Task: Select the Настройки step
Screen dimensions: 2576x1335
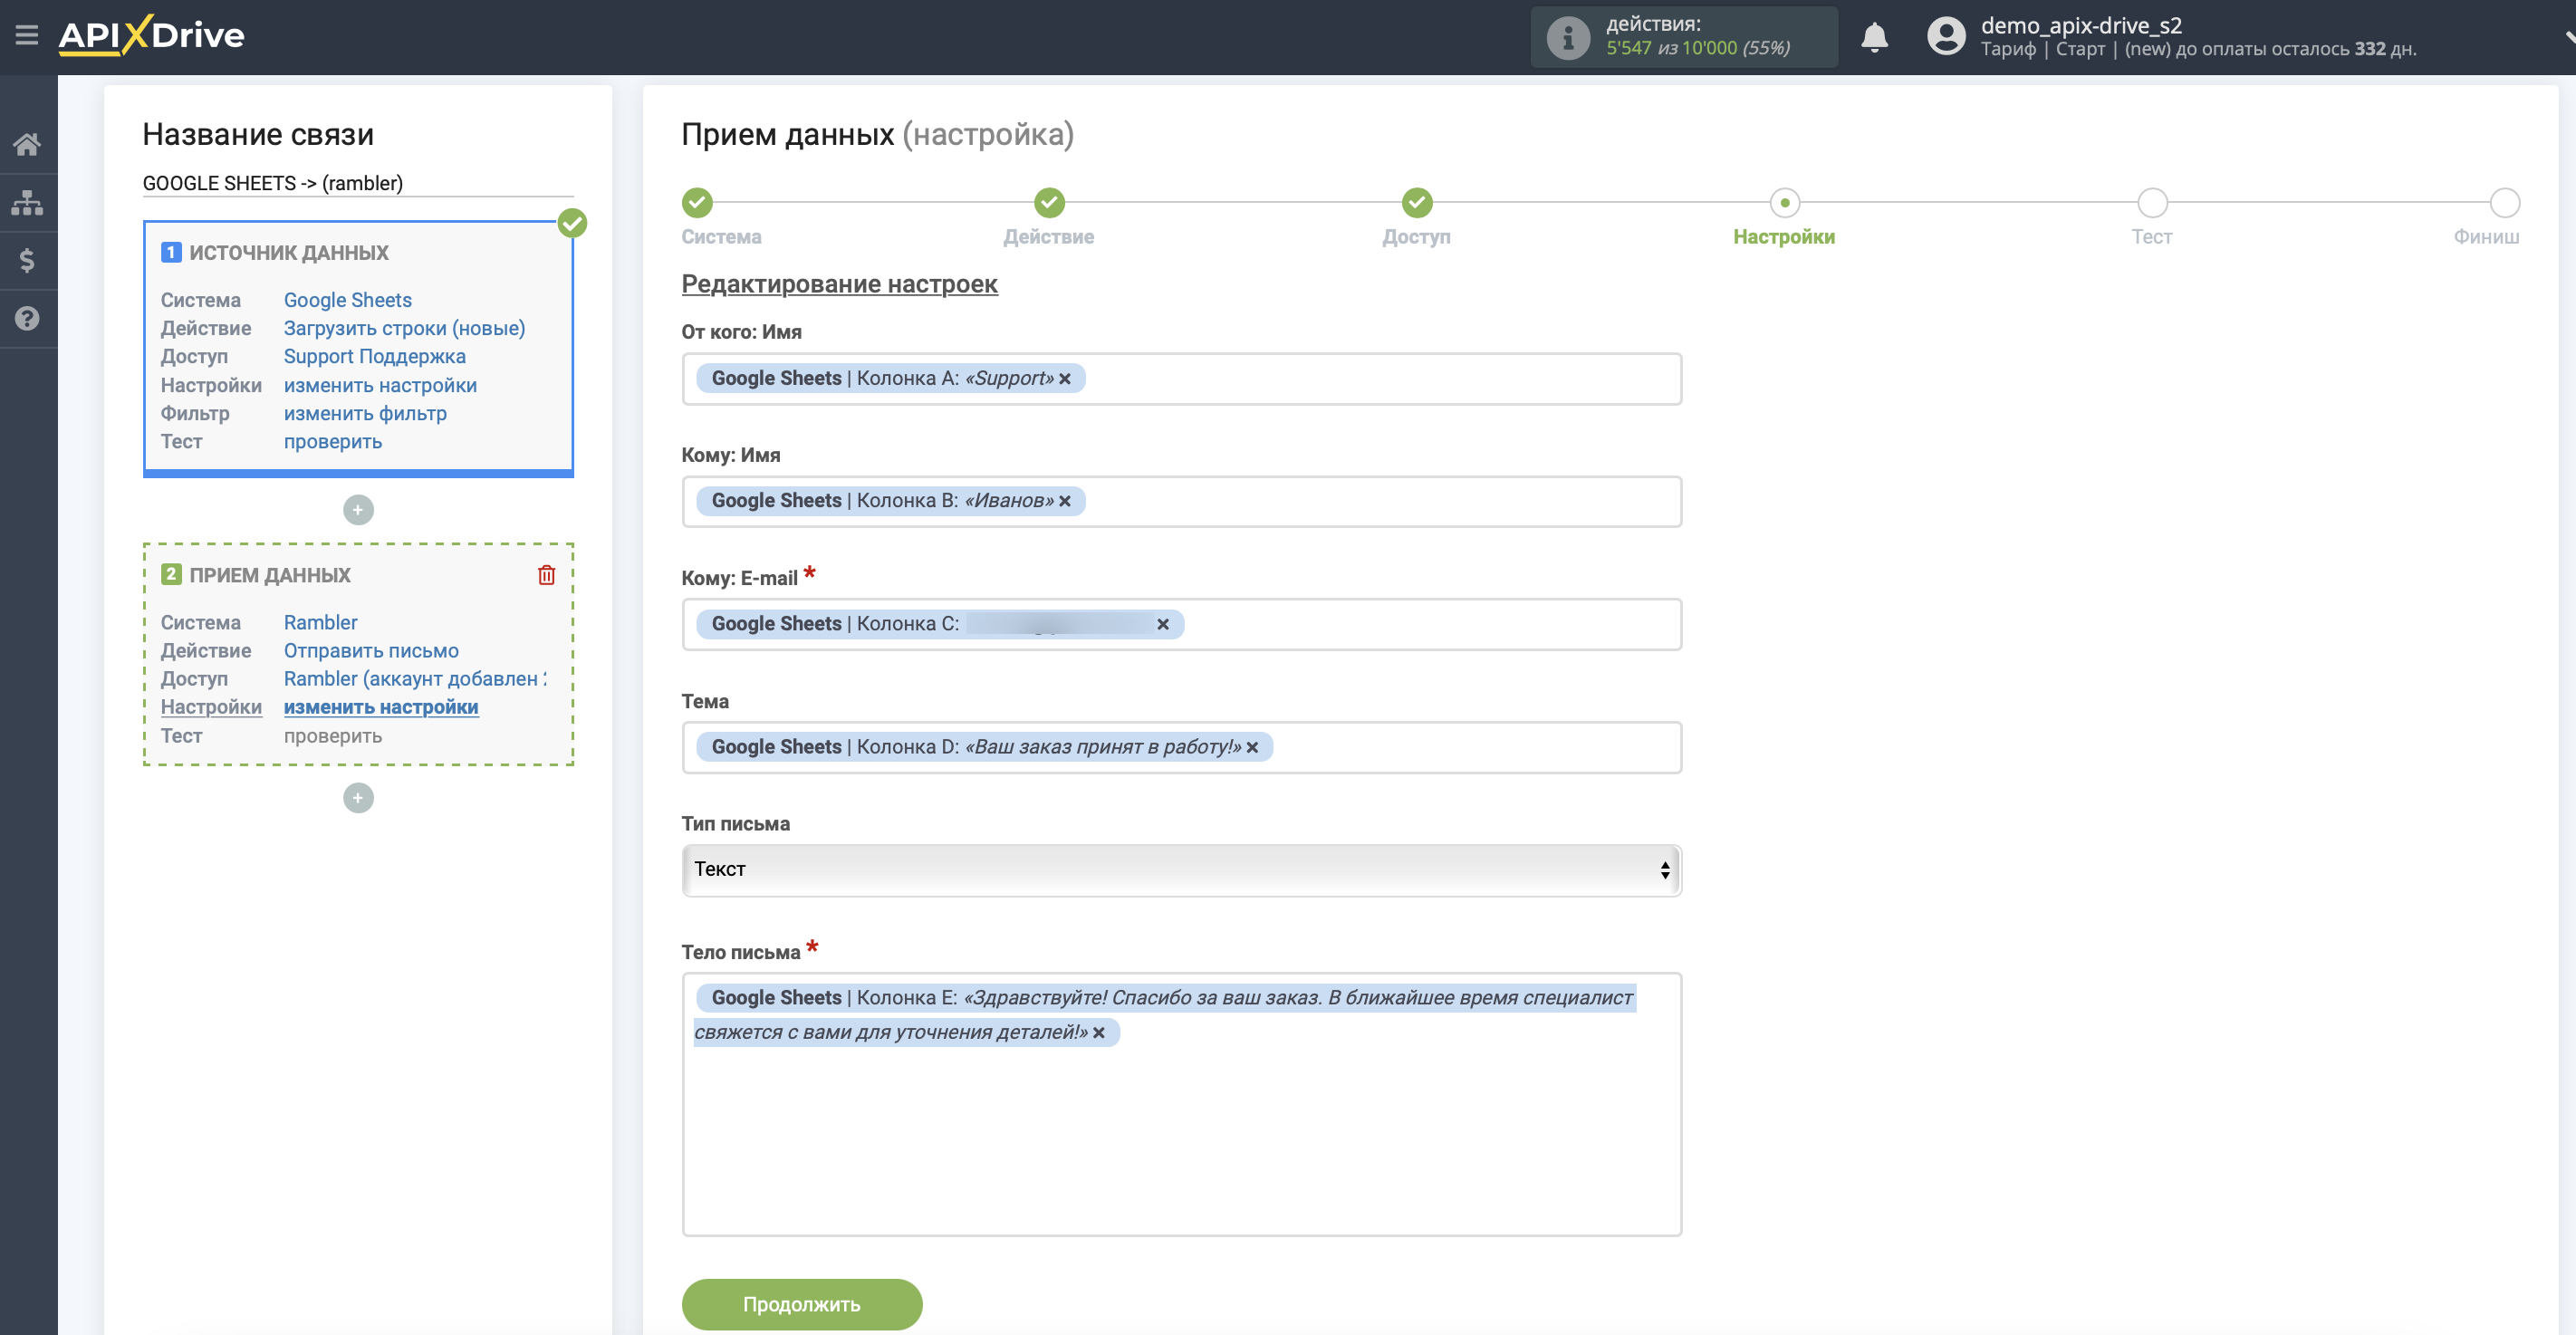Action: pyautogui.click(x=1784, y=203)
